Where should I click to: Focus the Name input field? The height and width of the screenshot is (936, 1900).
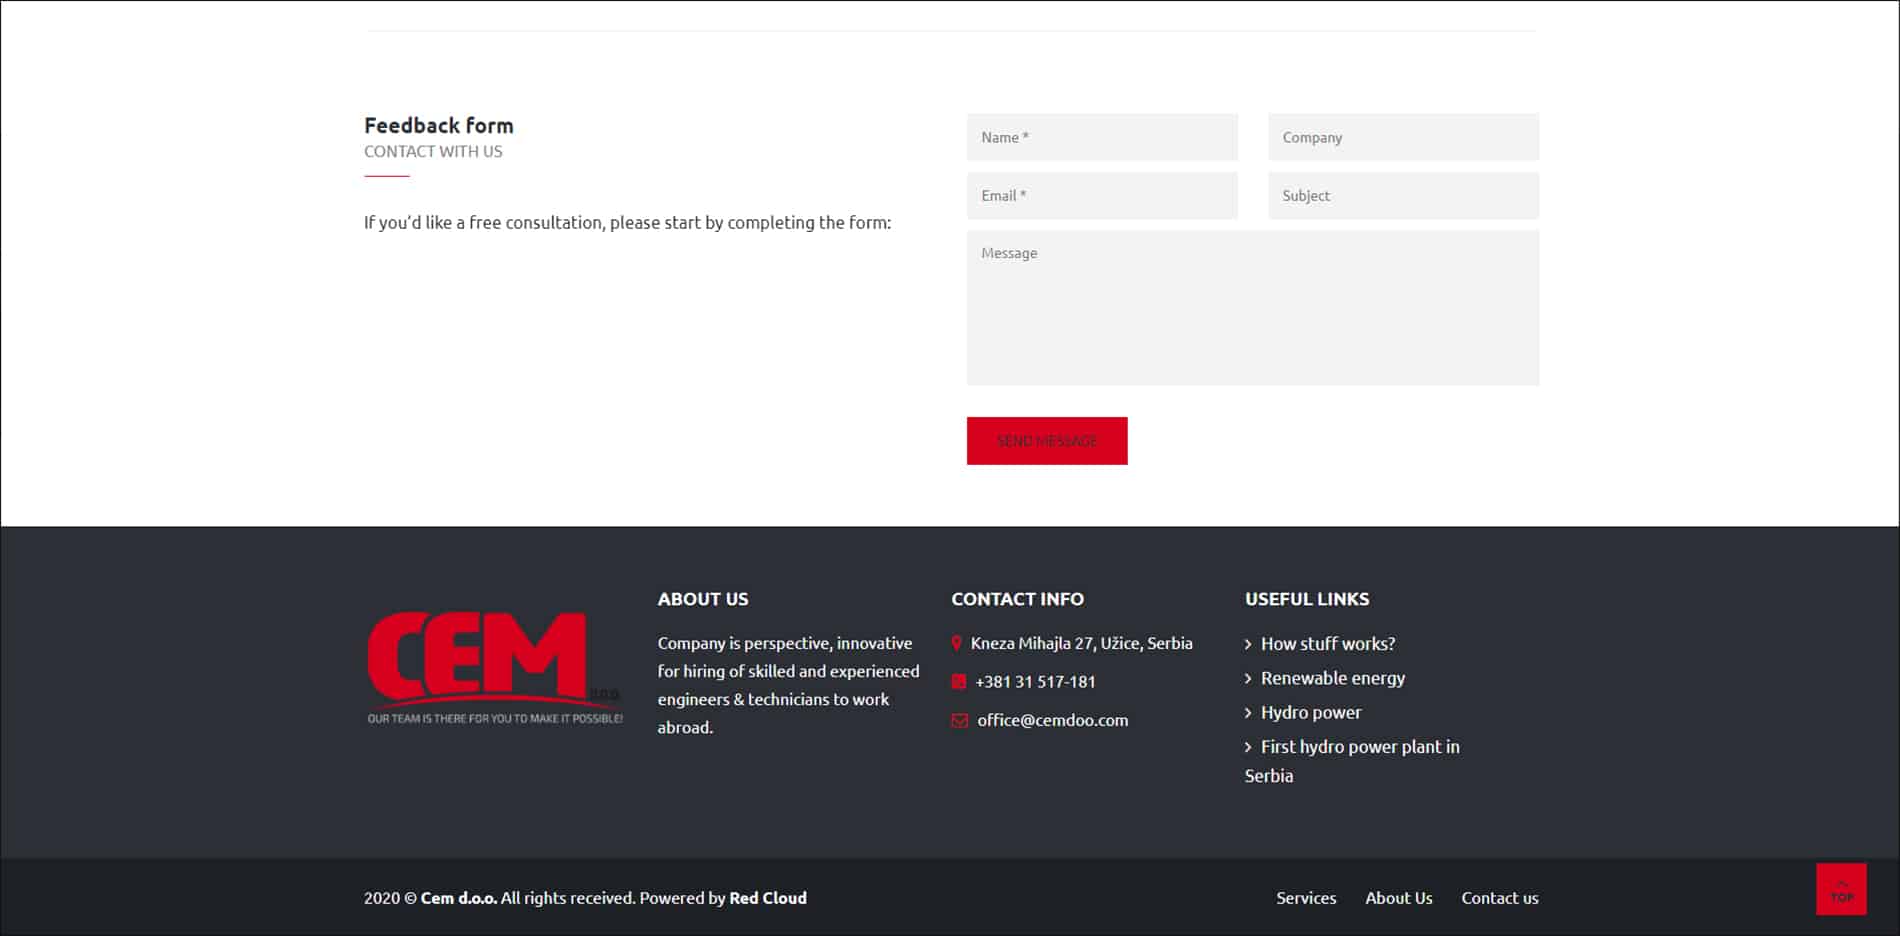pyautogui.click(x=1101, y=137)
